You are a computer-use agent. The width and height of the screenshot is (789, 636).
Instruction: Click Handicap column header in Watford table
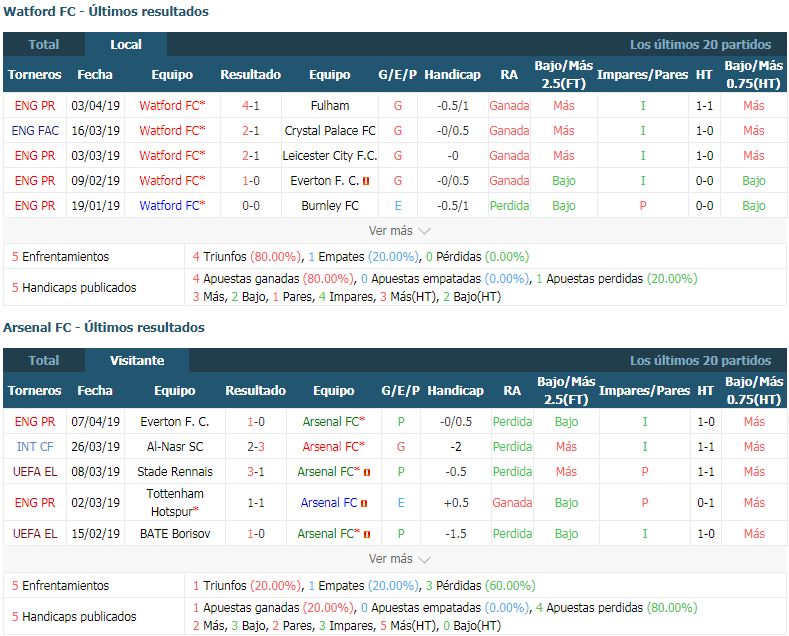(452, 74)
